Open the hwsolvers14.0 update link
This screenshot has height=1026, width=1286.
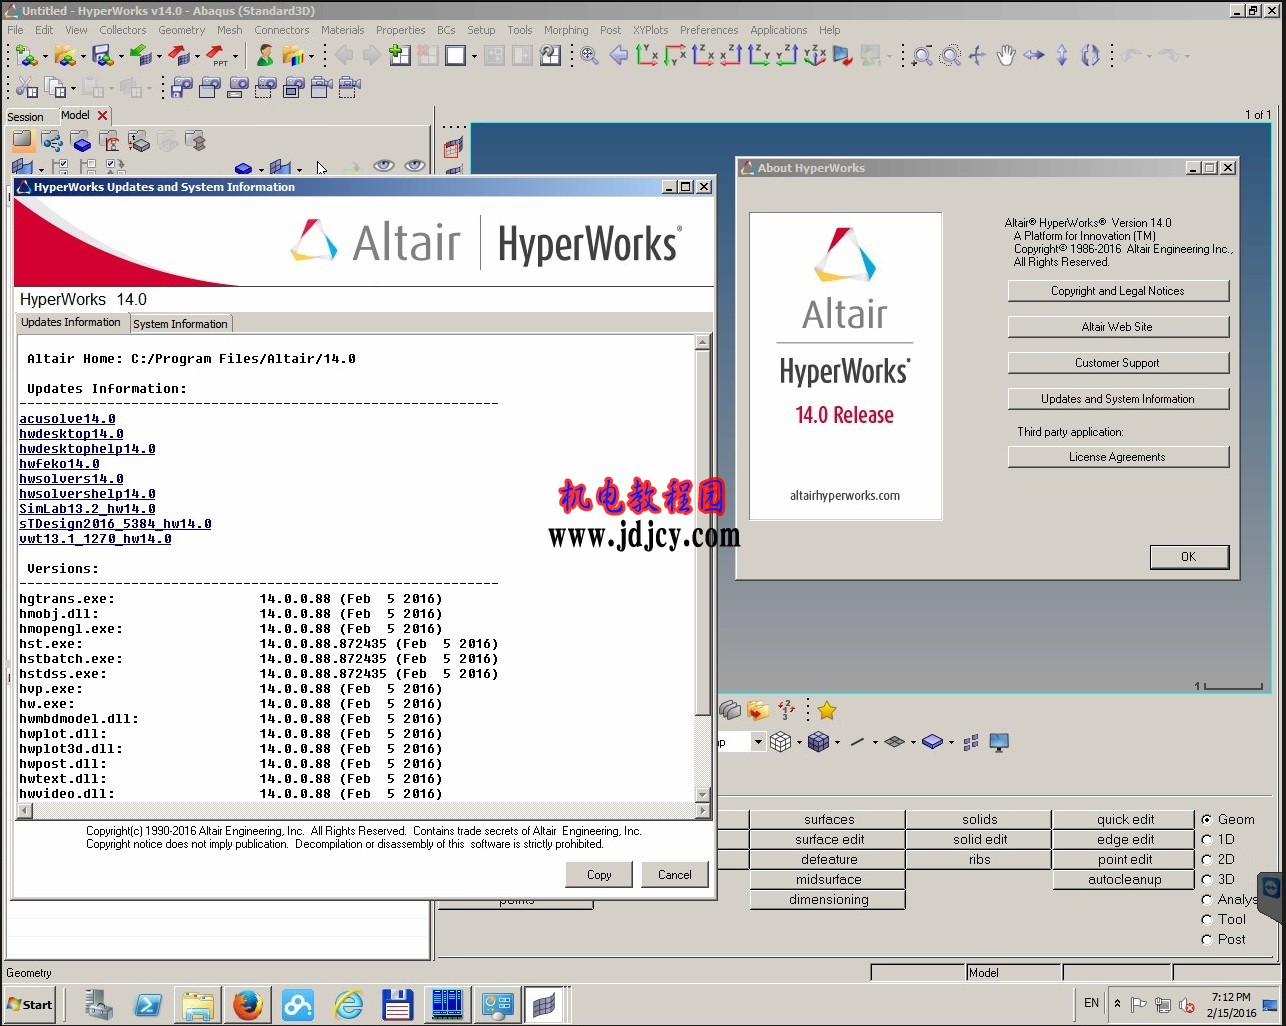click(72, 479)
